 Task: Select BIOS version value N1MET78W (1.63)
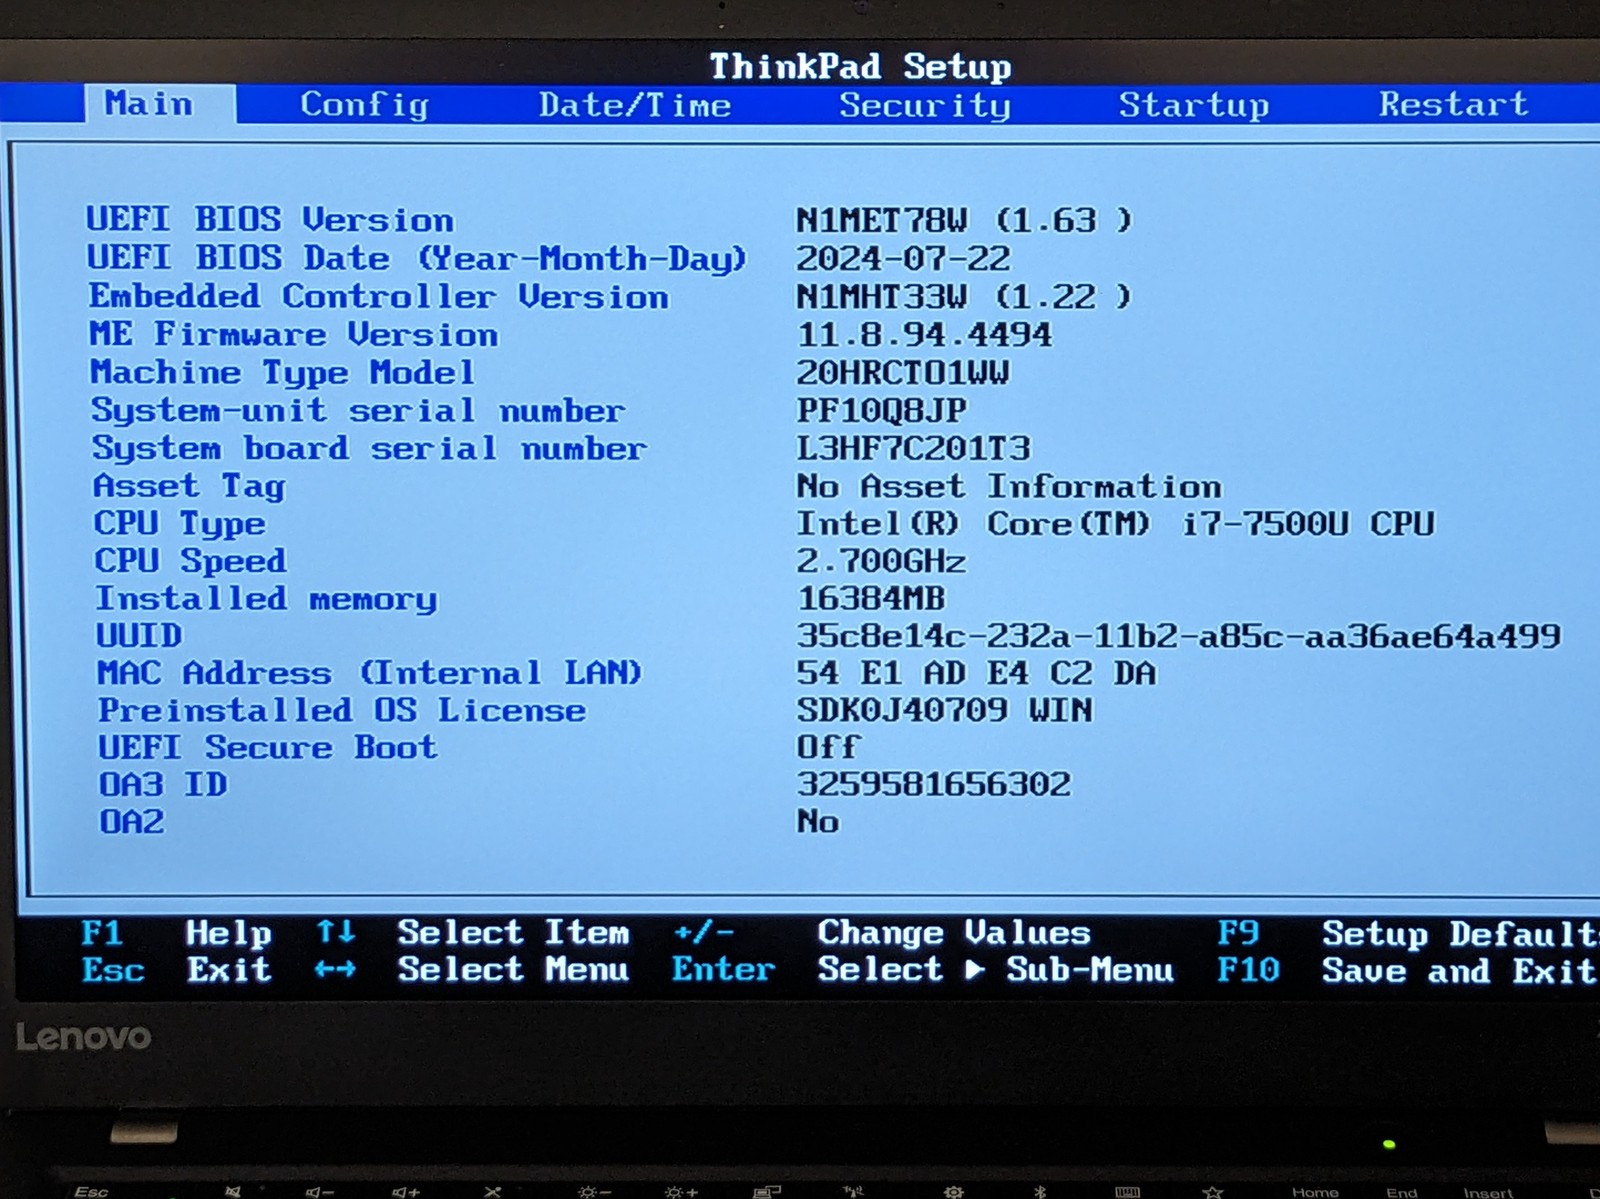(x=964, y=220)
